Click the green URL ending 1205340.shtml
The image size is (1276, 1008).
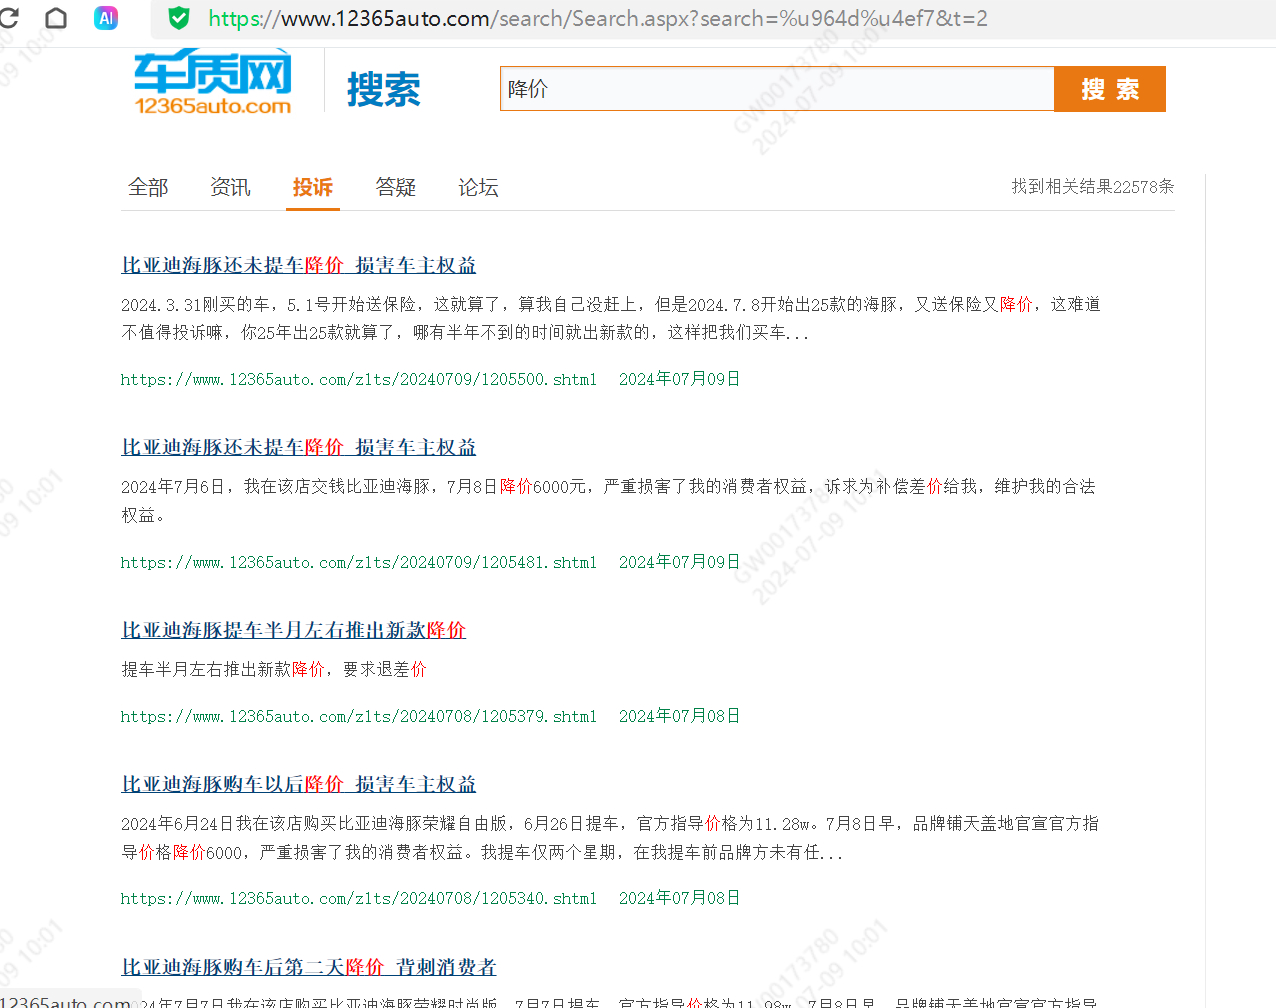click(x=359, y=898)
